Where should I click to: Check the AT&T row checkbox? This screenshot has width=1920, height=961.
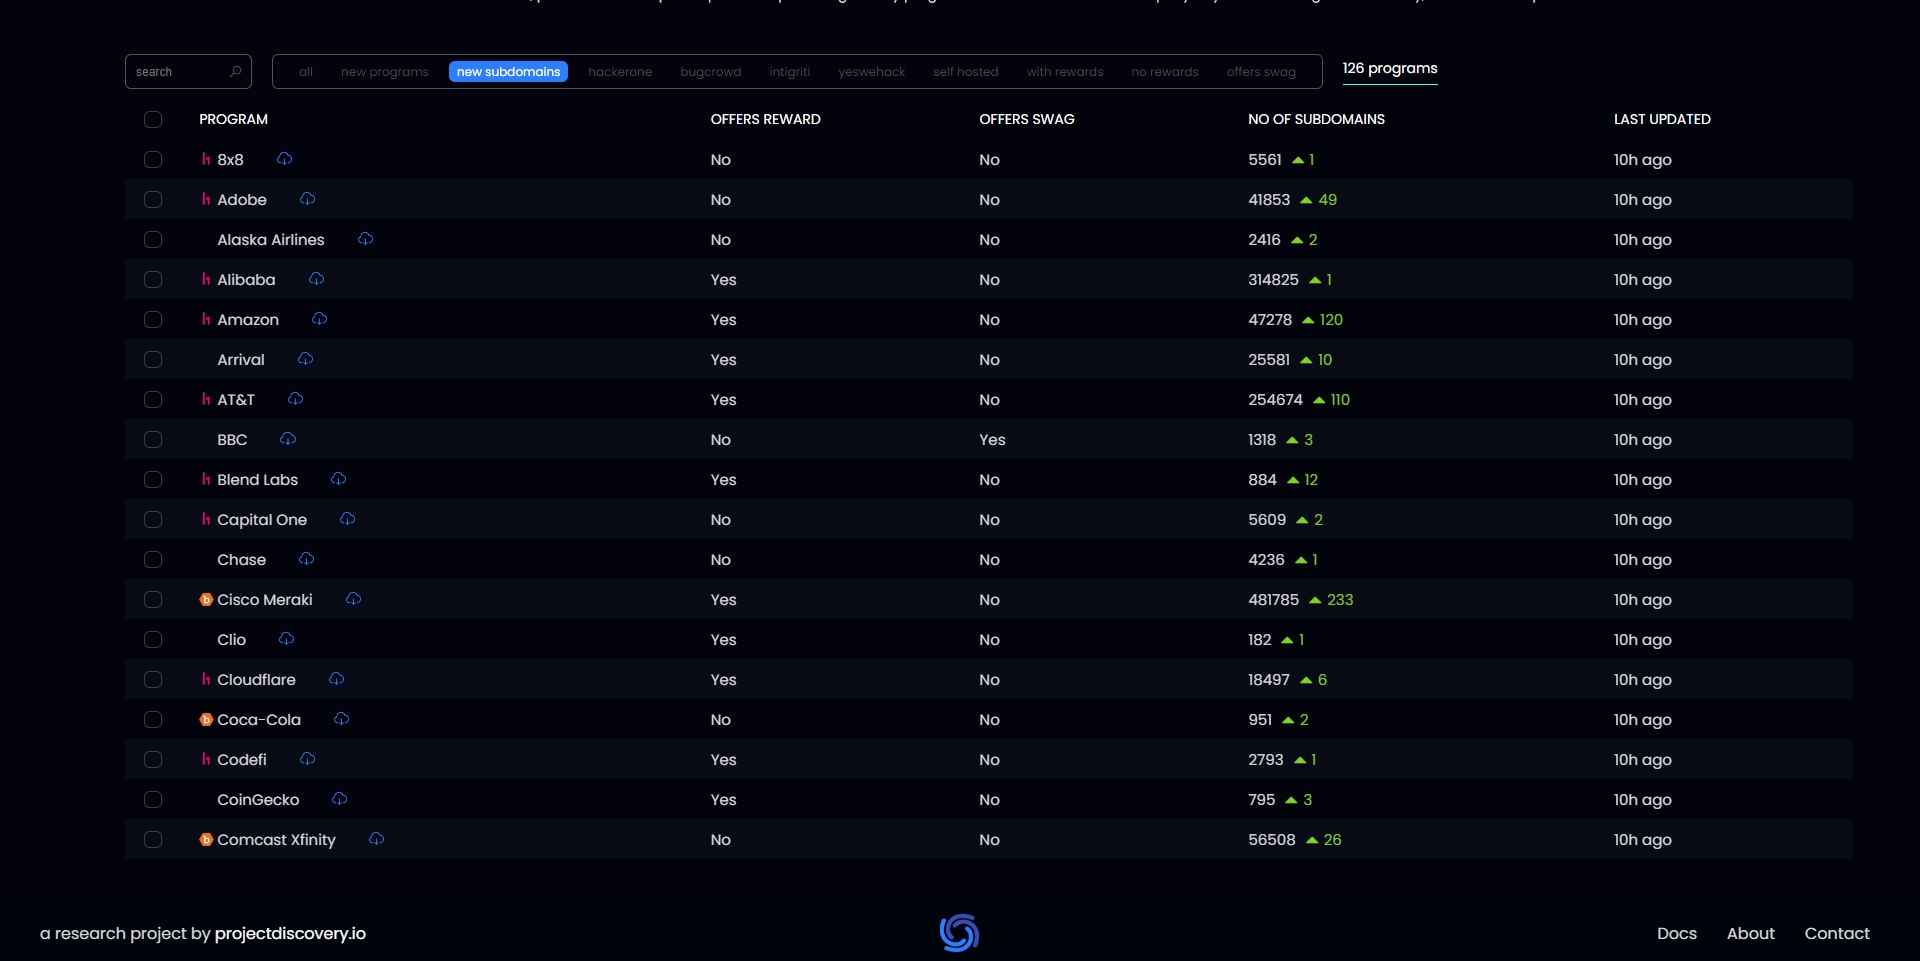153,400
